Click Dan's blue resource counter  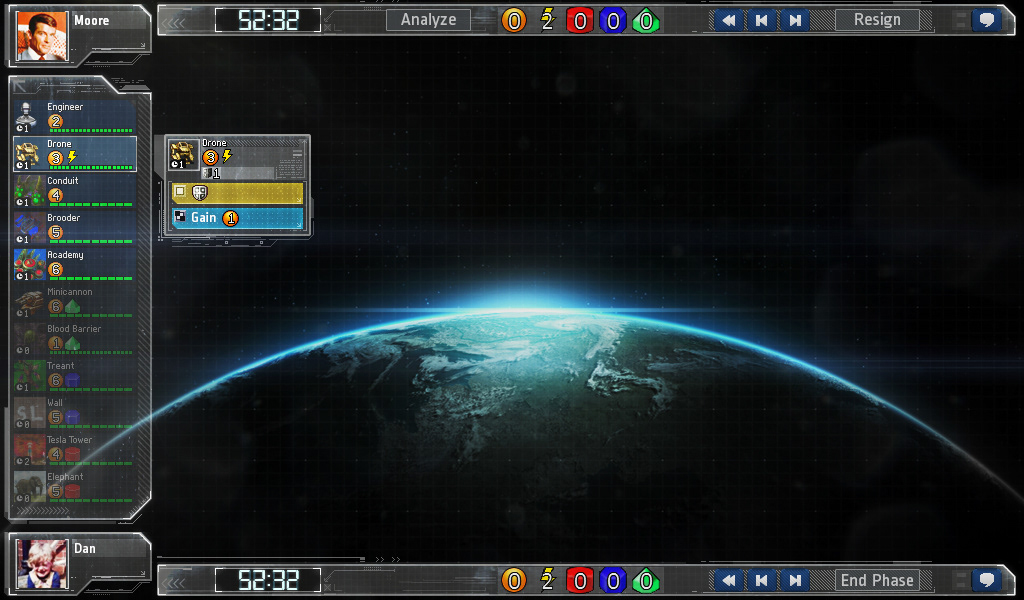(613, 580)
